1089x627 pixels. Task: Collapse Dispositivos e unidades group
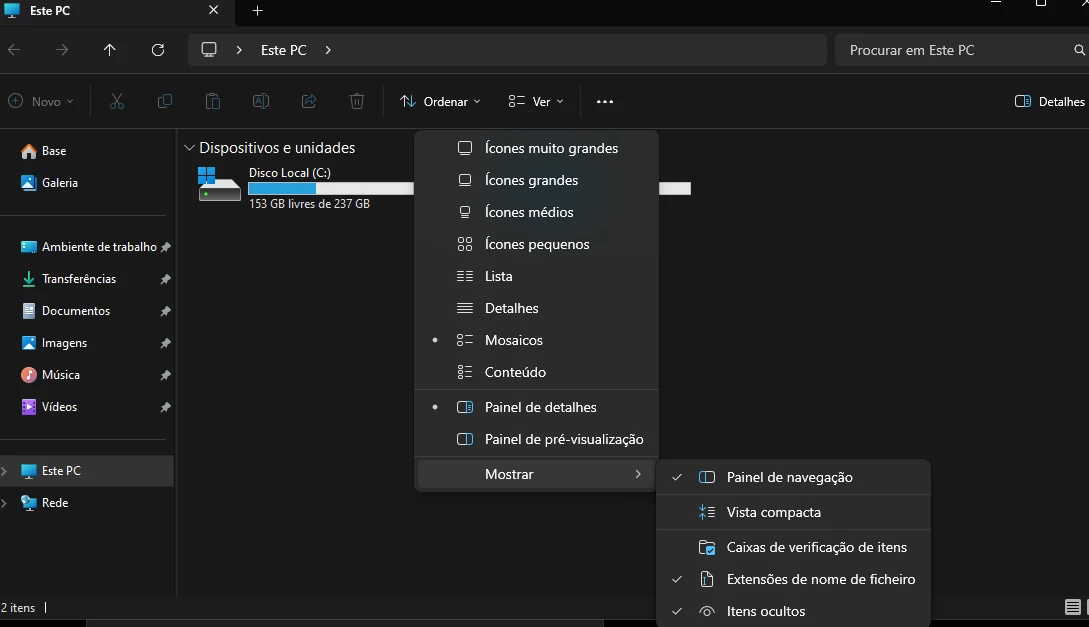tap(189, 148)
